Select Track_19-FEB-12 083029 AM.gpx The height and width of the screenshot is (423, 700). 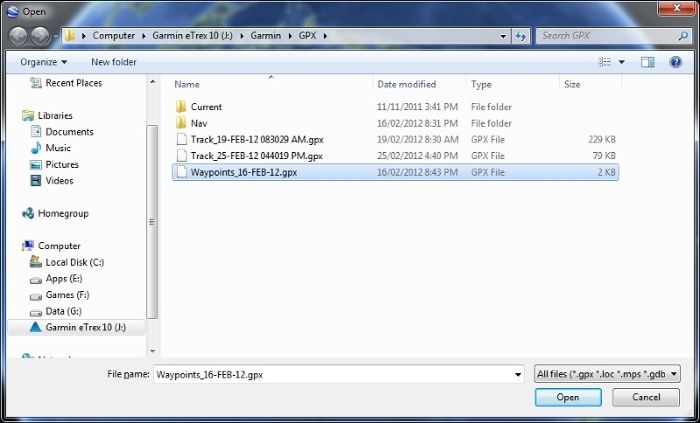pos(257,140)
